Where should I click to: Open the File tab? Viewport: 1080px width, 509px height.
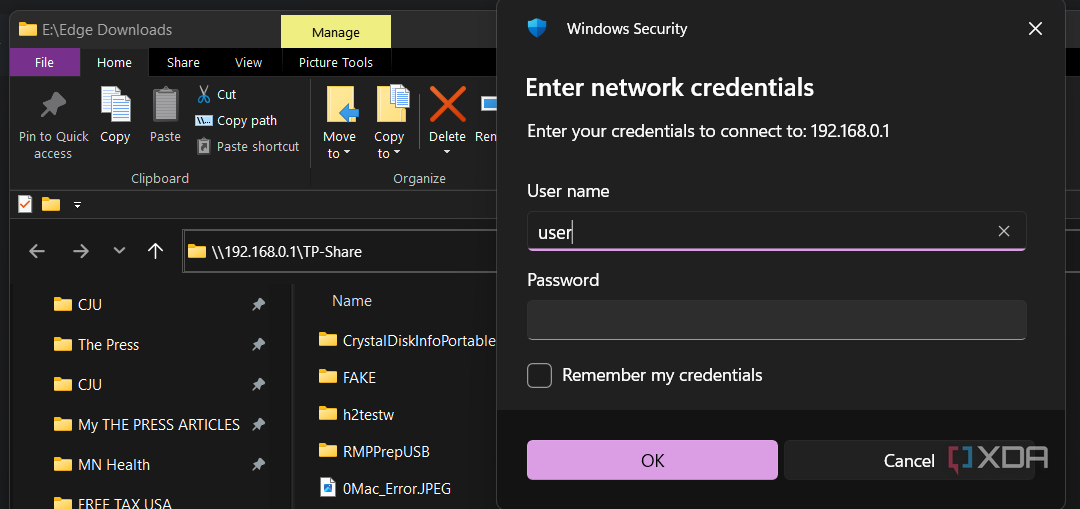pyautogui.click(x=44, y=63)
